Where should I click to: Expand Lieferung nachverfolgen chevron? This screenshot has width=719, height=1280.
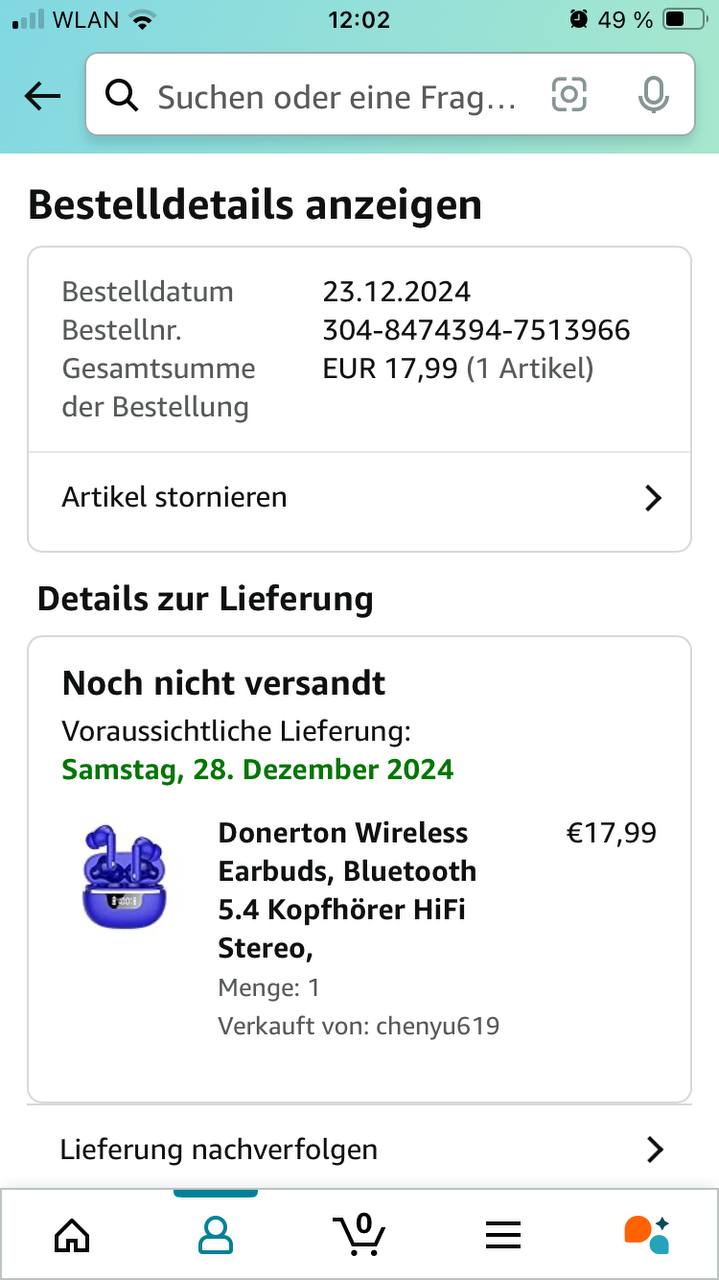click(x=655, y=1150)
